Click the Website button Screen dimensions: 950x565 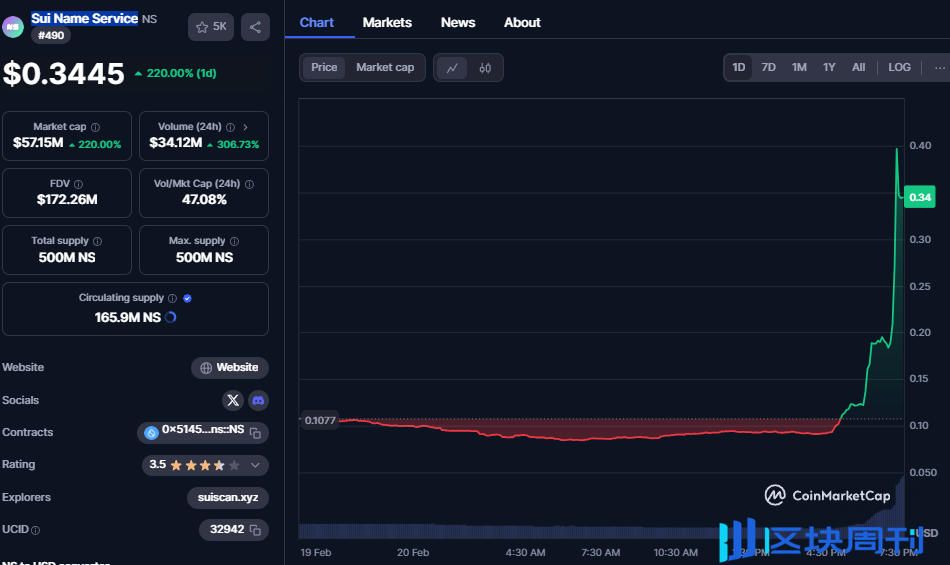point(230,368)
